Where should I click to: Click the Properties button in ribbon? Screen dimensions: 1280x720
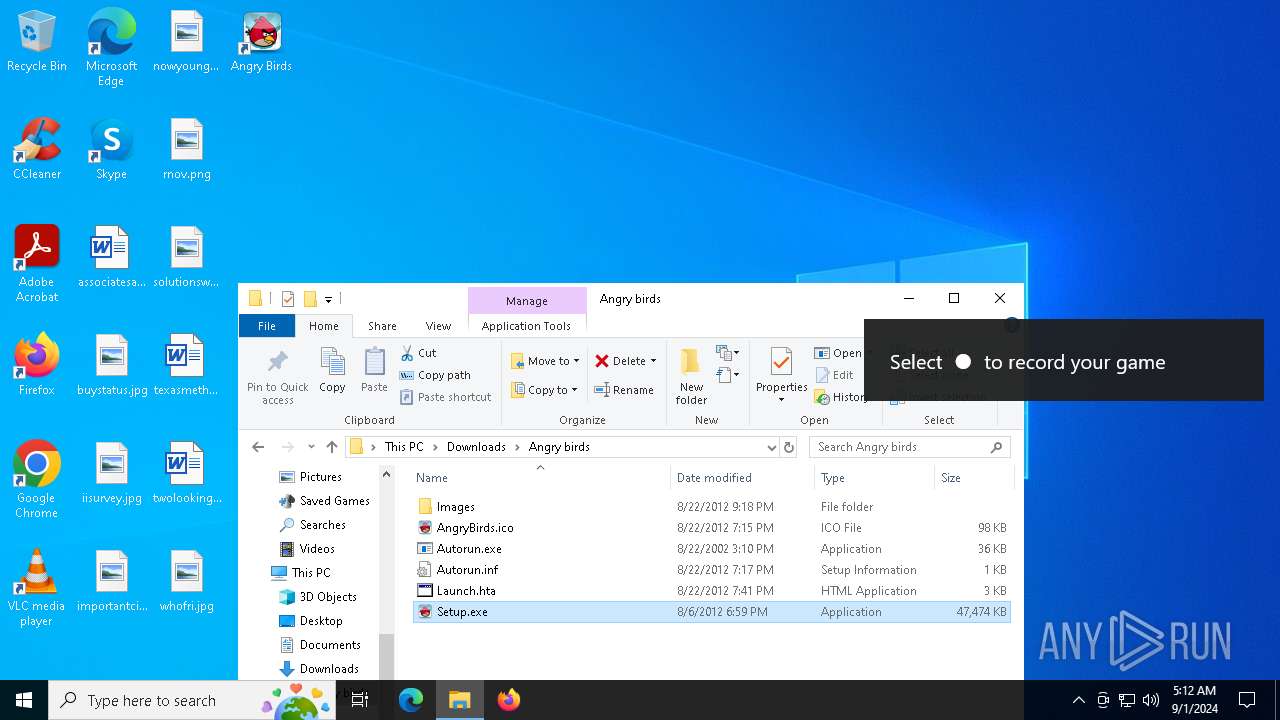click(781, 377)
